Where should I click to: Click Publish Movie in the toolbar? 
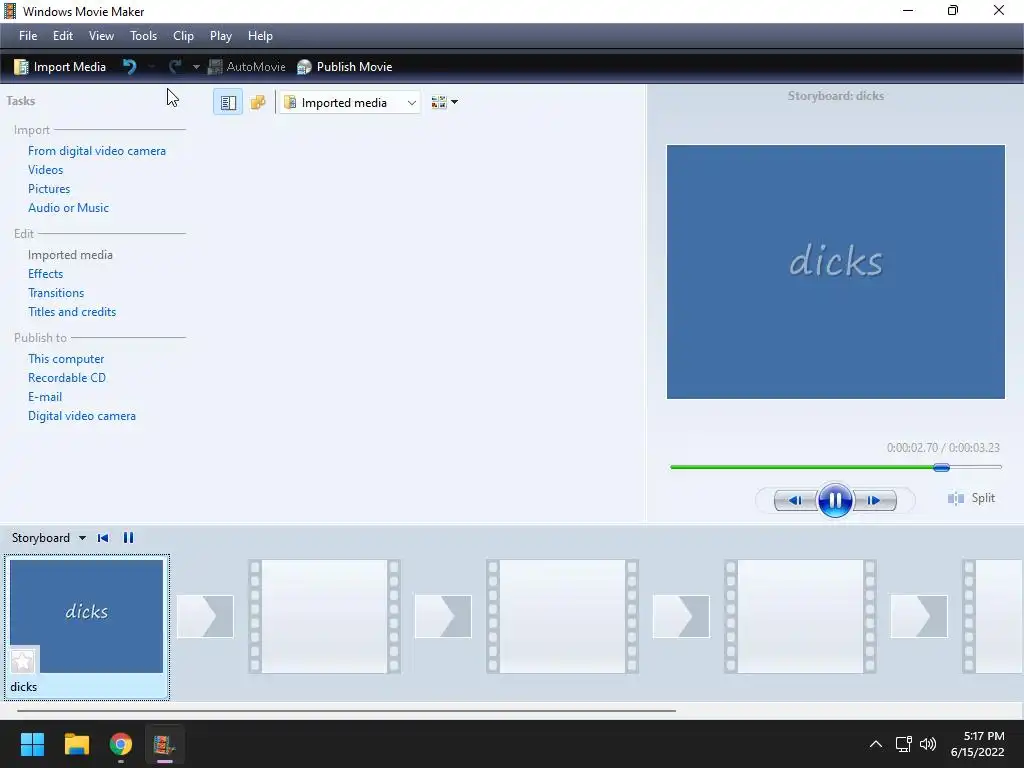[x=344, y=67]
